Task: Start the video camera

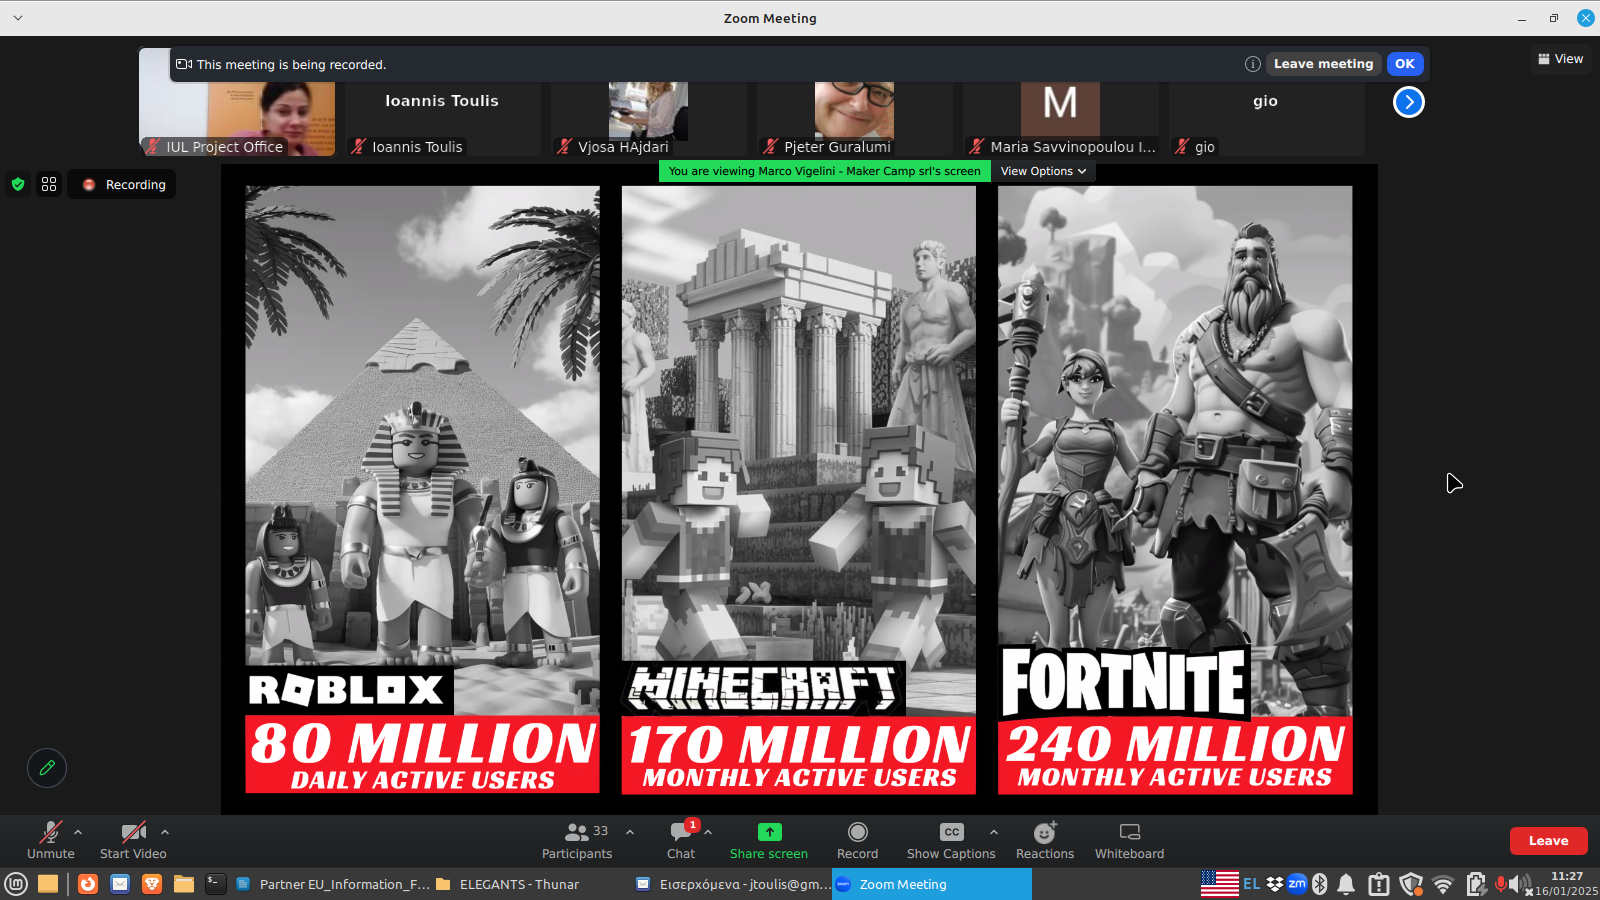Action: tap(133, 840)
